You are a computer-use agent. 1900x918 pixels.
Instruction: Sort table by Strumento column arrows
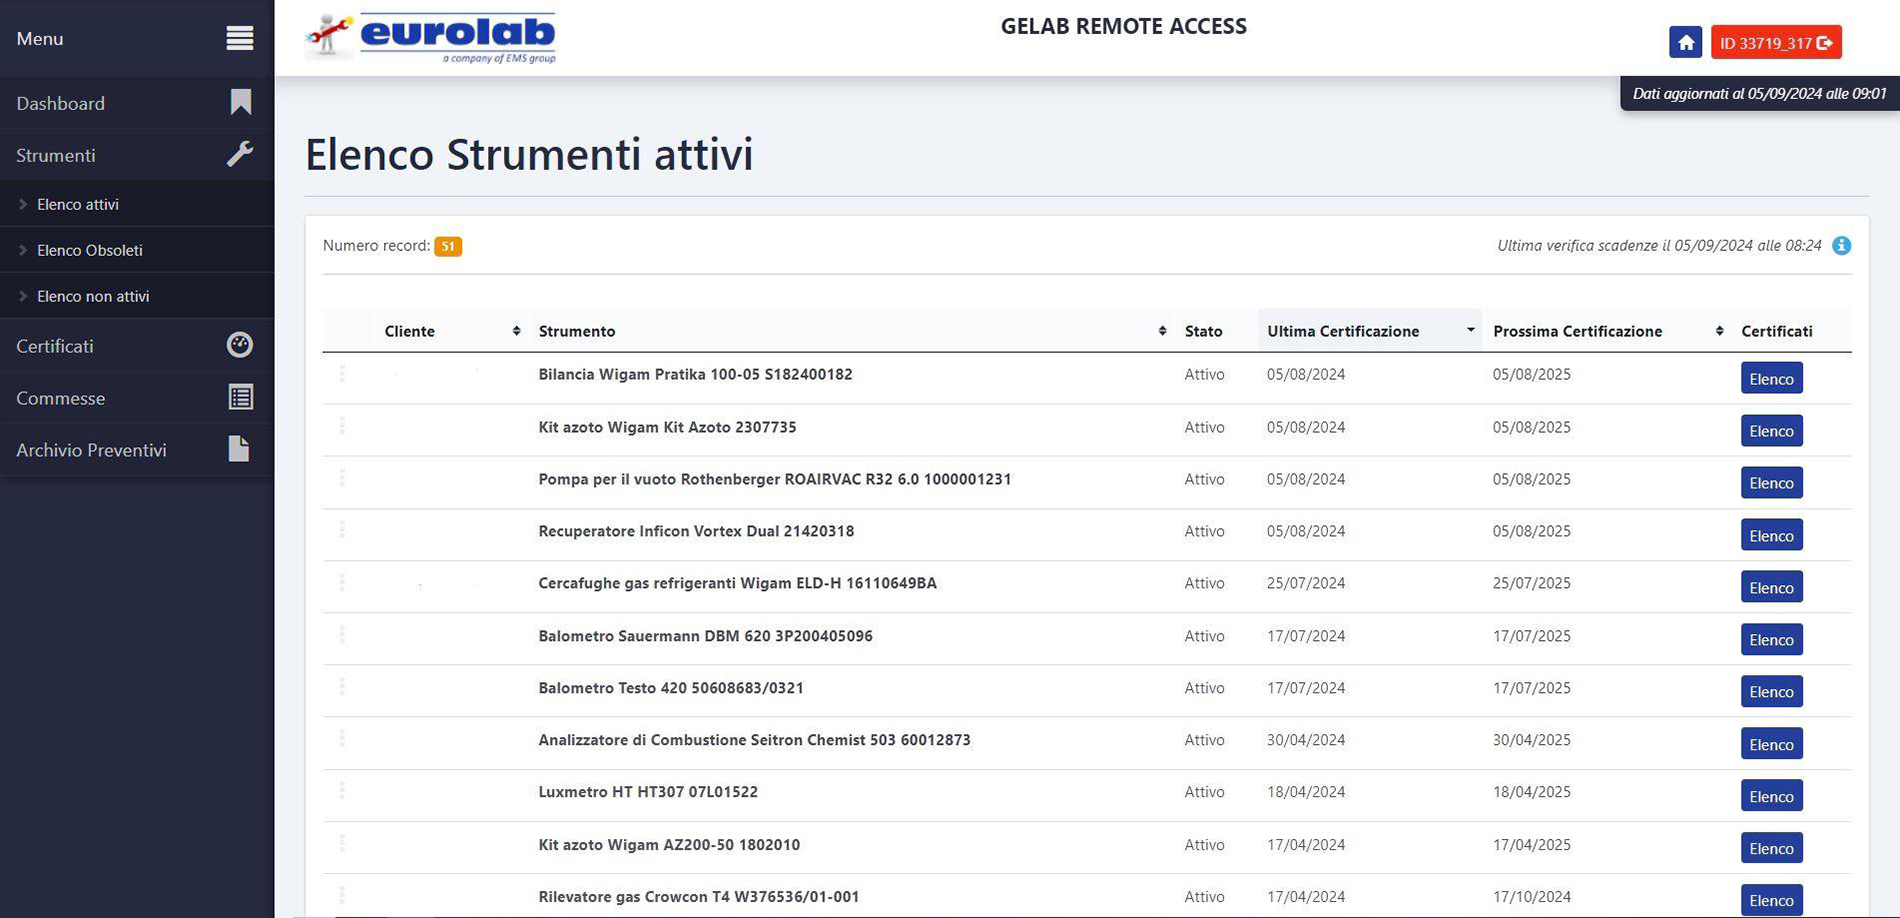(x=1162, y=331)
